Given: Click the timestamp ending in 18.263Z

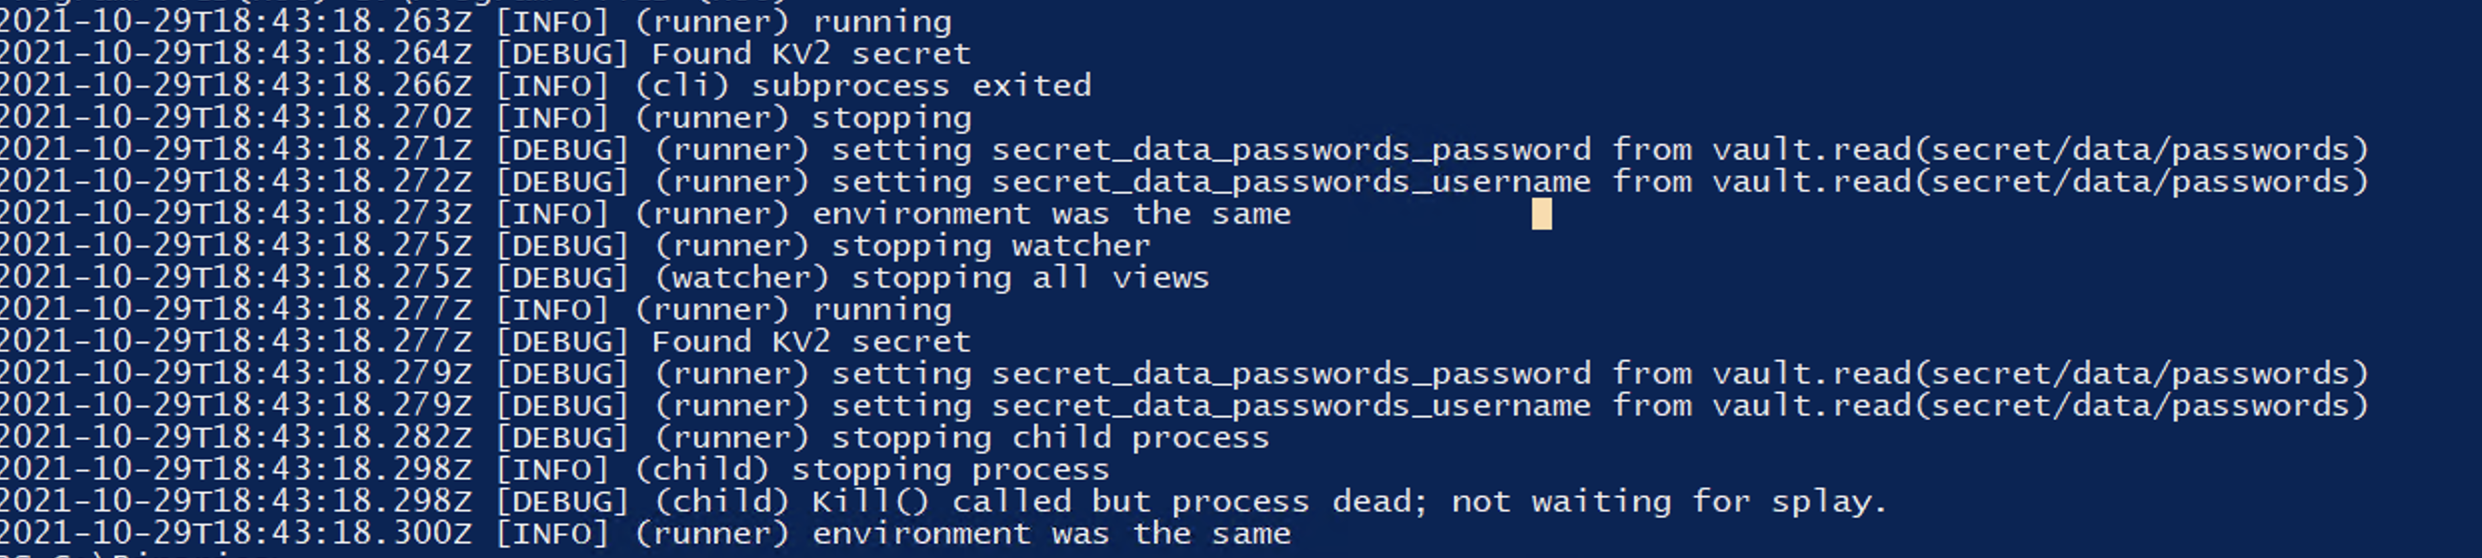Looking at the screenshot, I should point(236,22).
